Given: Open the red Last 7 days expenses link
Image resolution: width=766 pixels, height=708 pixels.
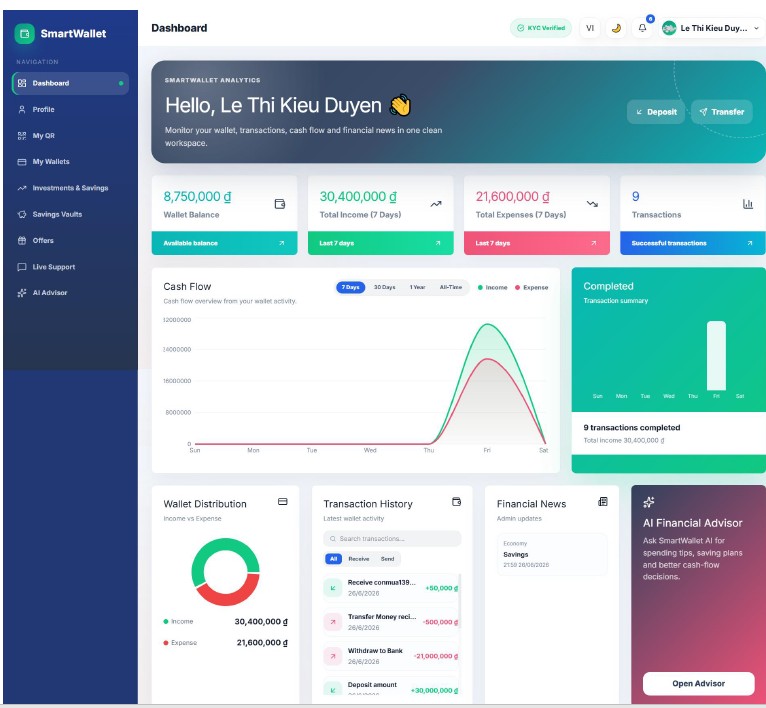Looking at the screenshot, I should [537, 243].
